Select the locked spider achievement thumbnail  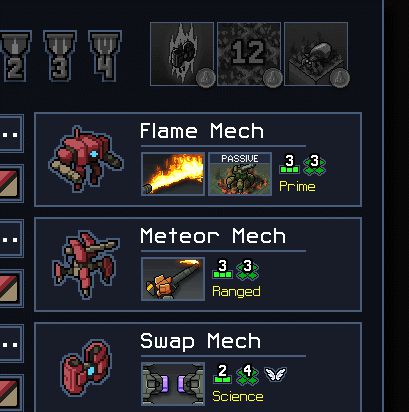[316, 54]
